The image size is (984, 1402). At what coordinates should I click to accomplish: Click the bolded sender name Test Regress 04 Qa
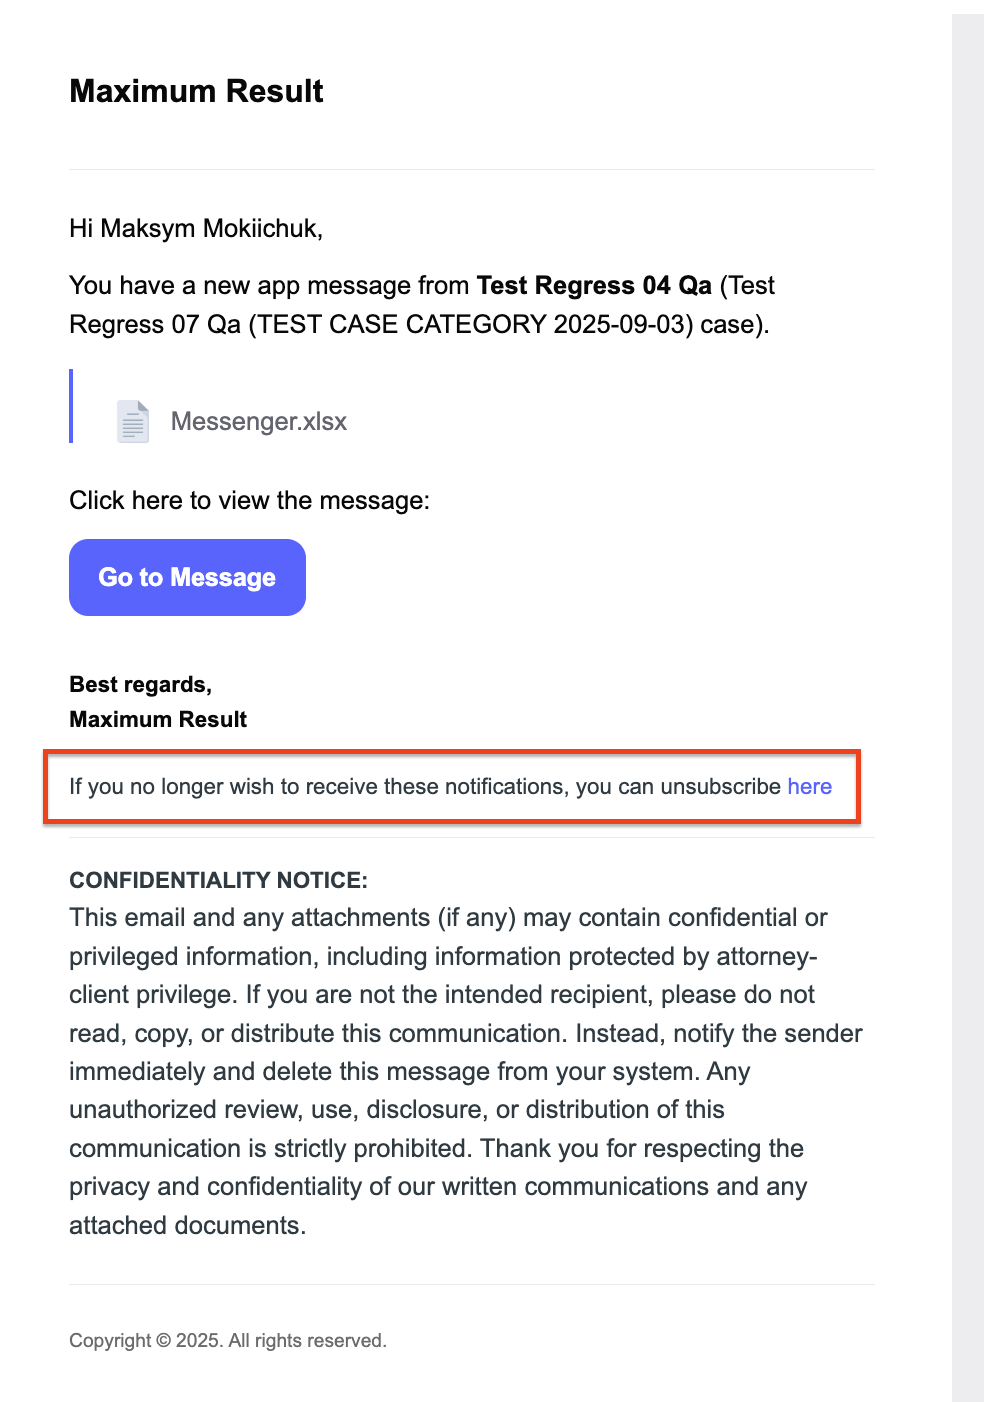594,286
